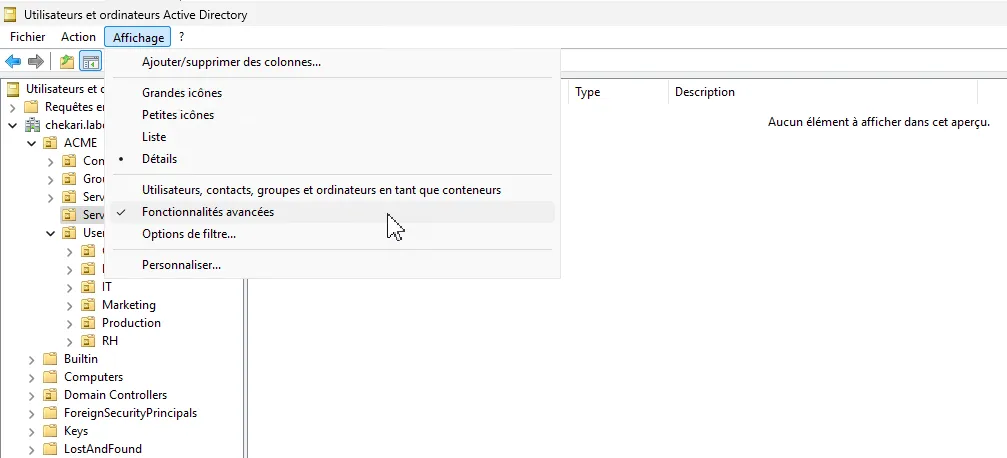
Task: Choose Ajouter/supprimer des colonnes menu entry
Action: 231,62
